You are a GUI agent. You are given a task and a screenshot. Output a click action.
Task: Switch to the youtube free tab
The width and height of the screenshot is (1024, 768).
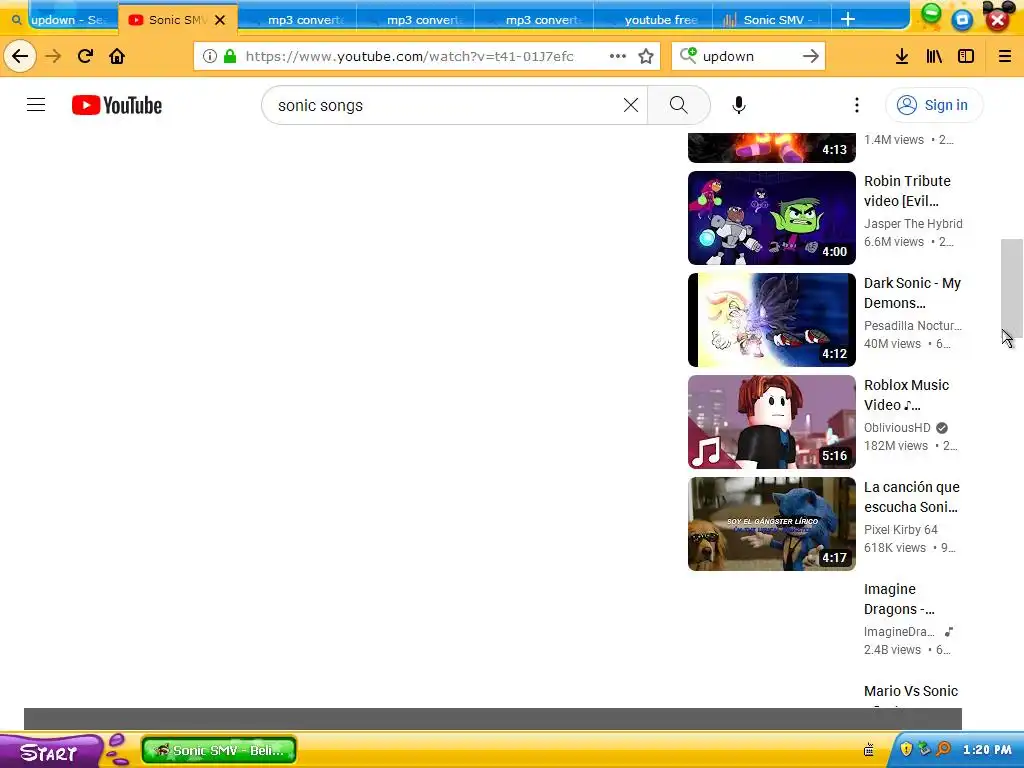(x=653, y=20)
